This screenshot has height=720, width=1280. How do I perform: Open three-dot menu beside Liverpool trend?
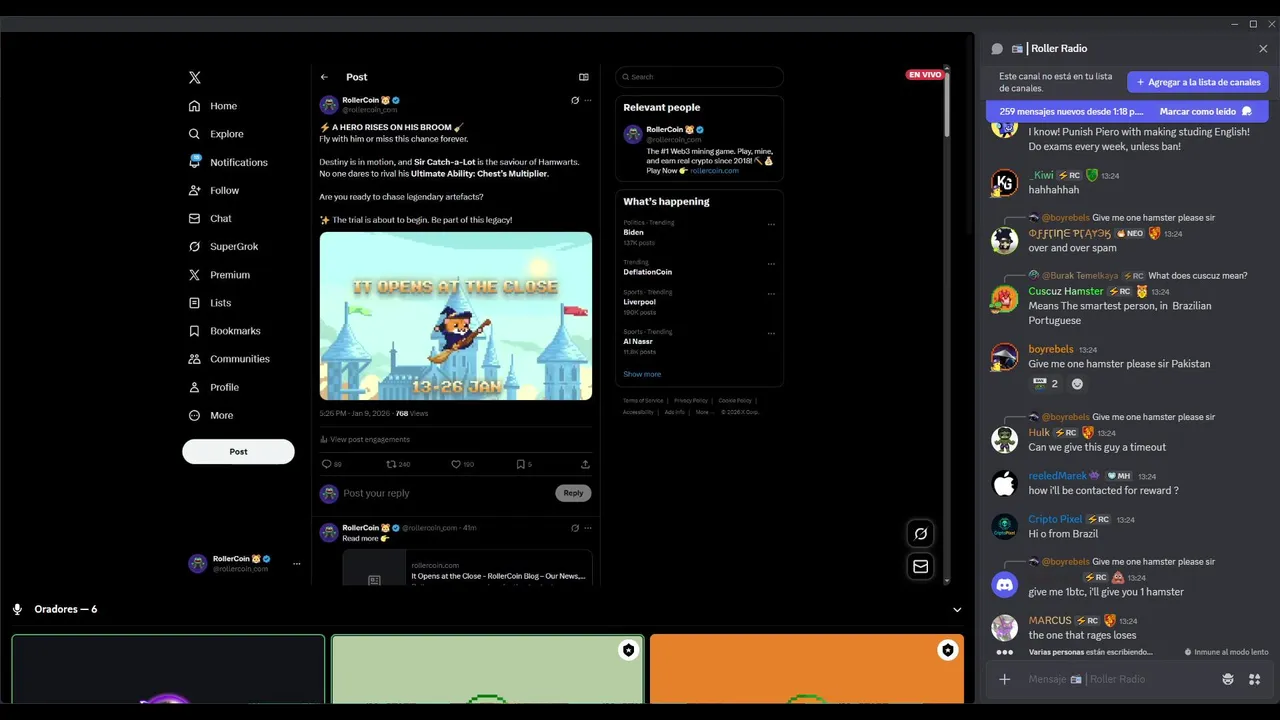(x=771, y=294)
